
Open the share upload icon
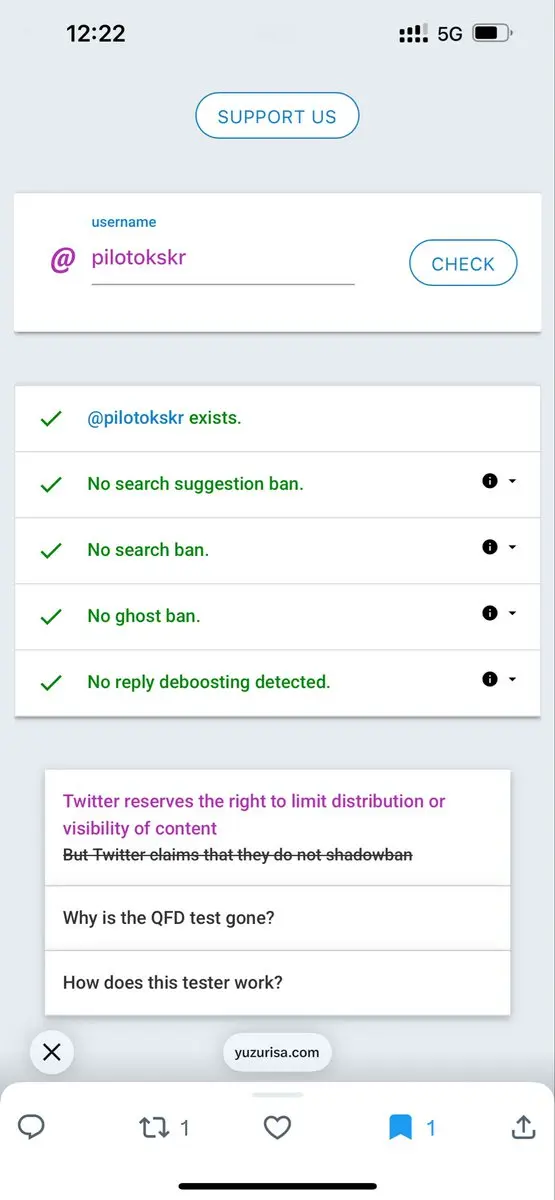523,1127
